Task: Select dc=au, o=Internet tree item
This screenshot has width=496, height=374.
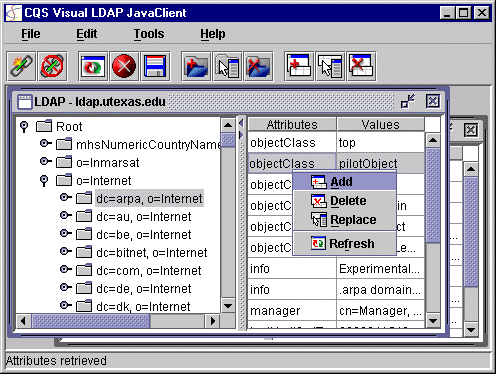Action: 144,217
